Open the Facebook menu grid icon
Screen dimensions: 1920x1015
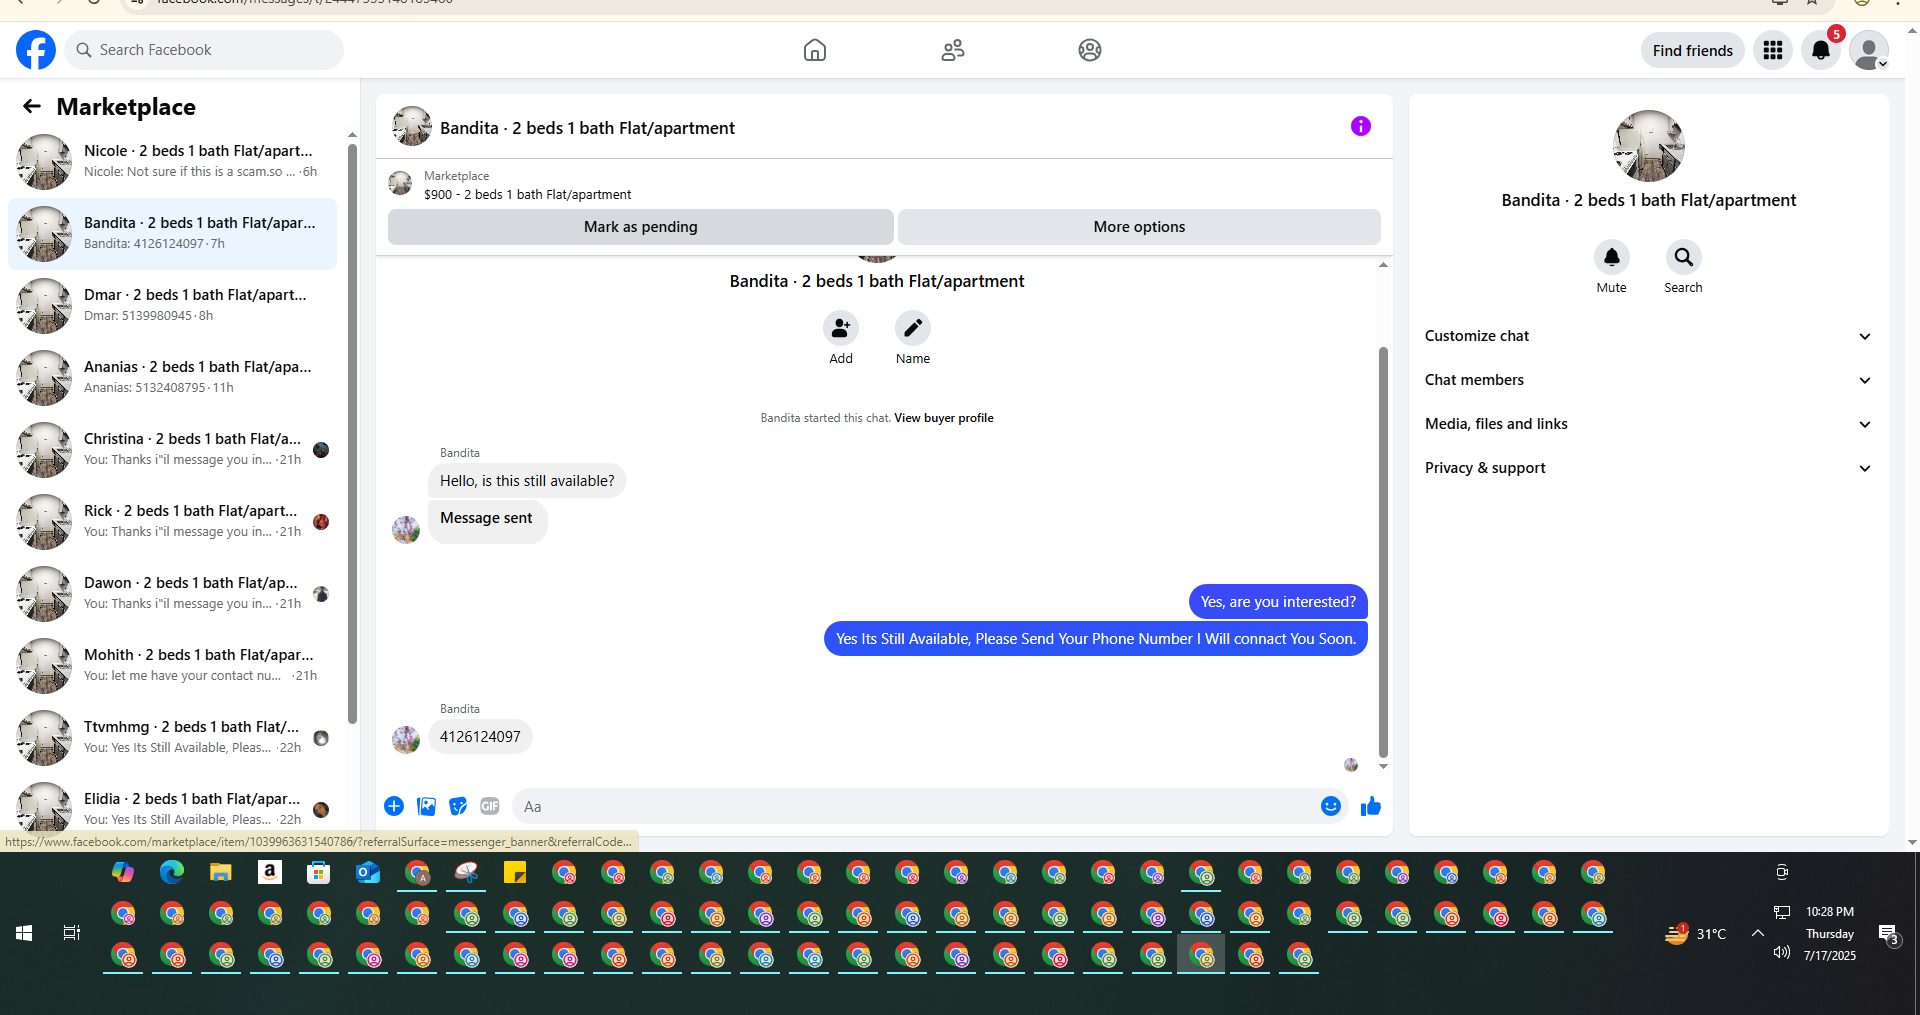[x=1773, y=50]
